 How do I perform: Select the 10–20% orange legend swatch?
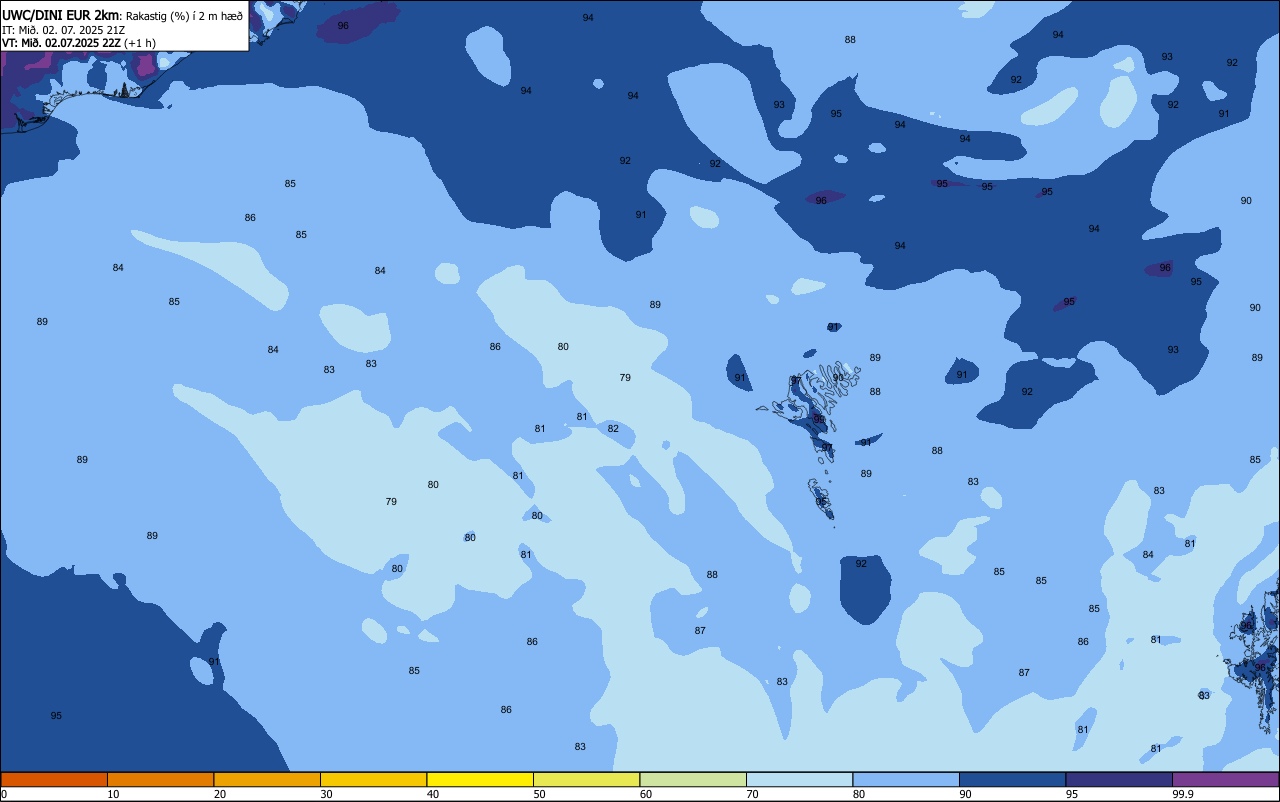[160, 779]
